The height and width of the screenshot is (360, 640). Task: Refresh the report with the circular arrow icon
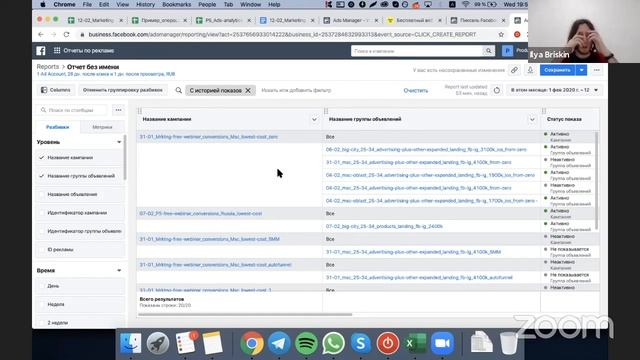pyautogui.click(x=497, y=90)
